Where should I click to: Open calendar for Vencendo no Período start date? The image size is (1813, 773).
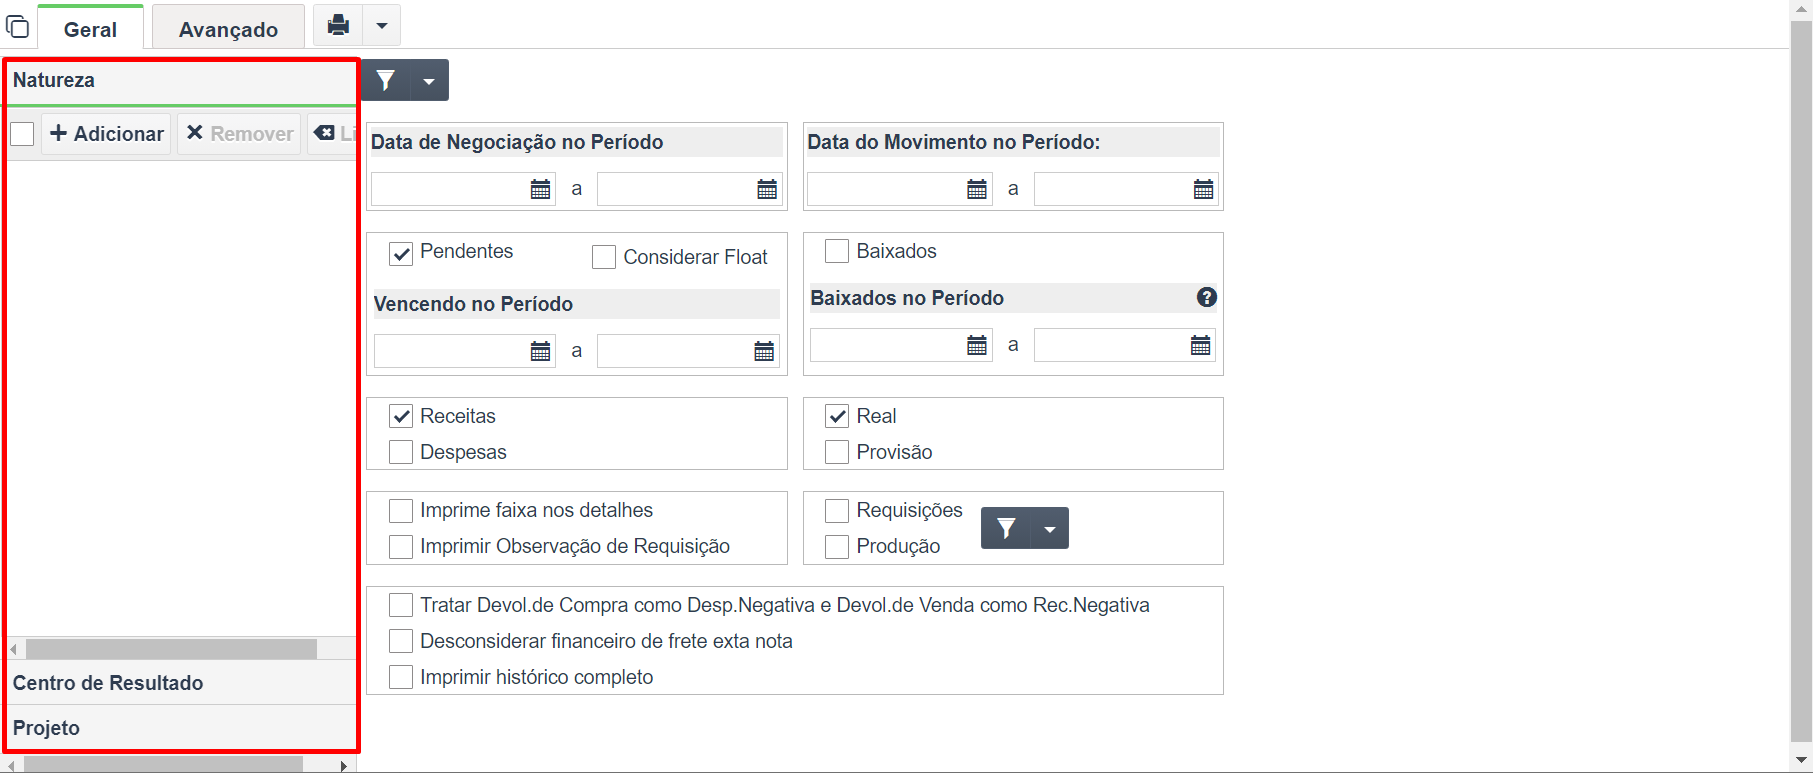point(540,351)
